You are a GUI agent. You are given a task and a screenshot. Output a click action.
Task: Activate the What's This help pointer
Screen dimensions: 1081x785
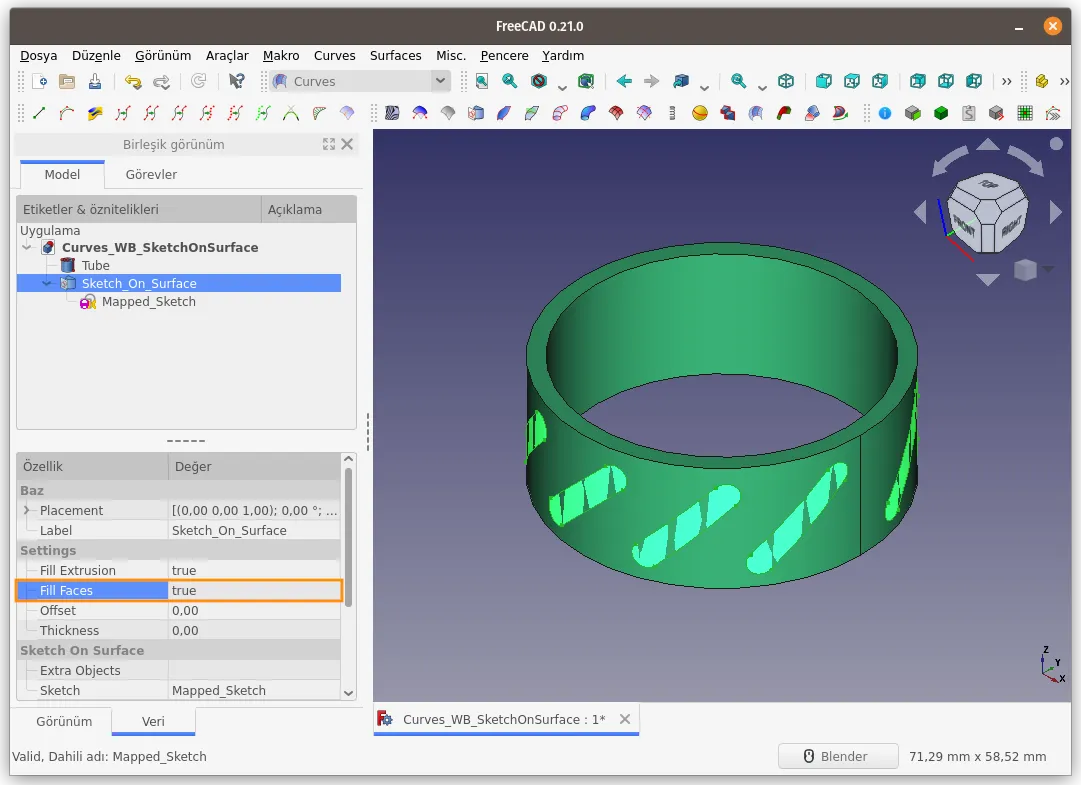coord(236,81)
